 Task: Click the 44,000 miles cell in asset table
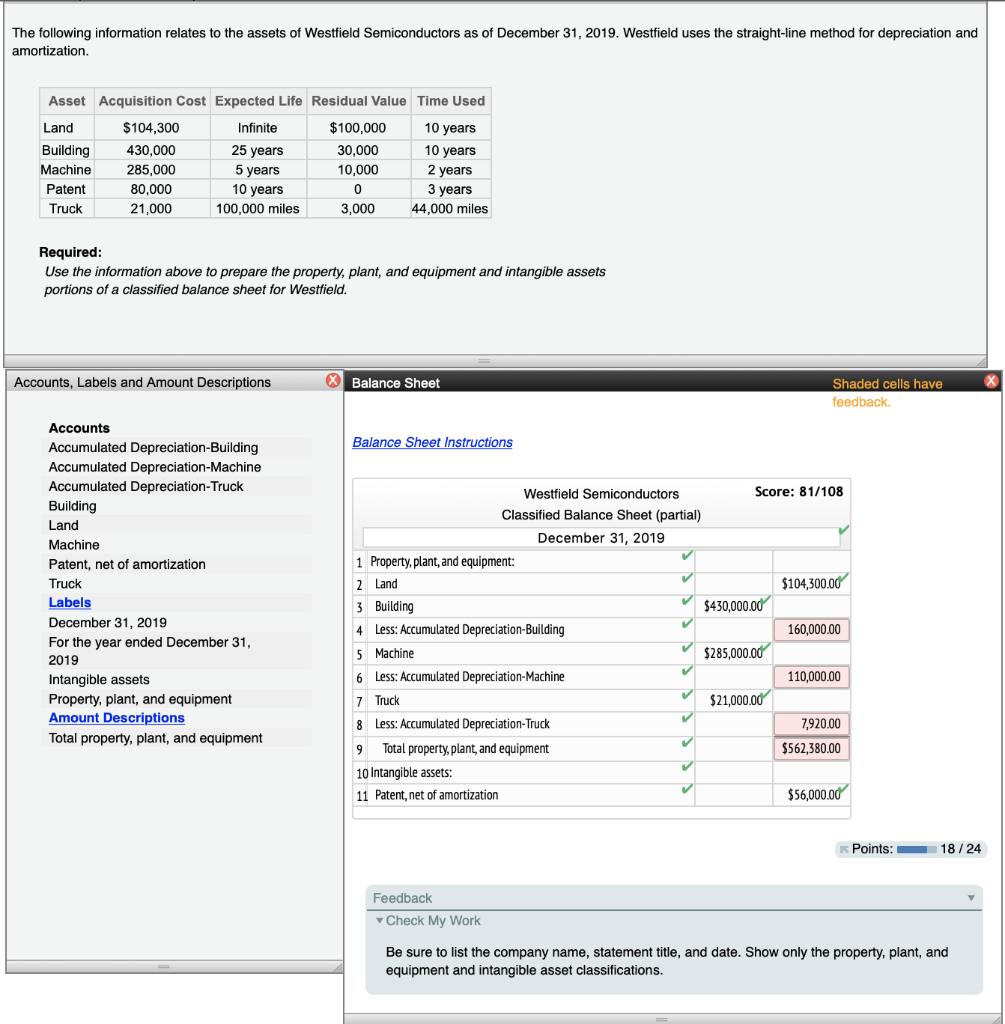tap(450, 208)
